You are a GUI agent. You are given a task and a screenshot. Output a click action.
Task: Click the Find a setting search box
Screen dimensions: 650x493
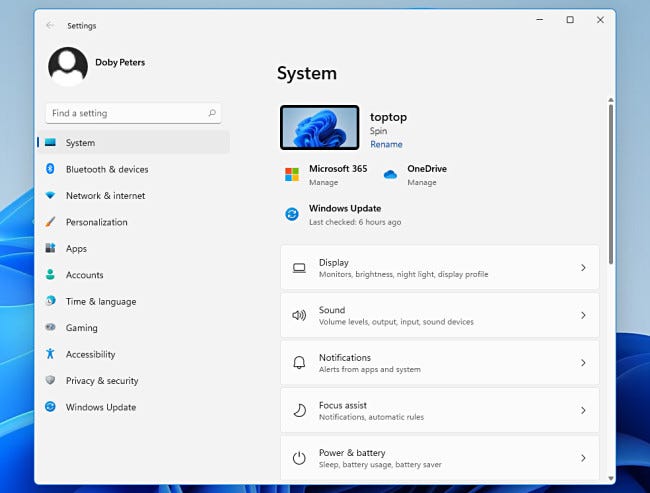[125, 114]
